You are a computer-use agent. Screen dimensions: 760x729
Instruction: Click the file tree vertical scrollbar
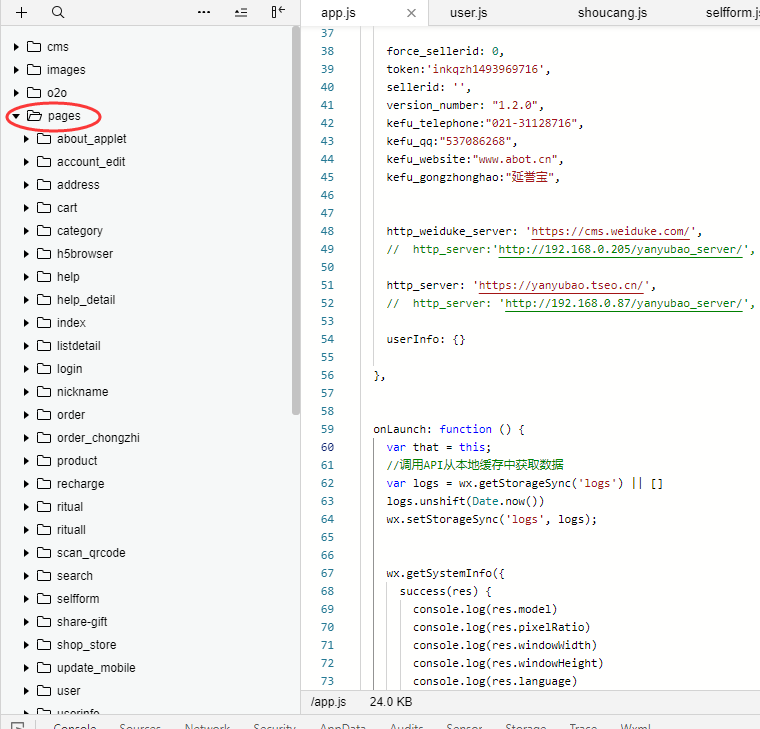click(295, 220)
